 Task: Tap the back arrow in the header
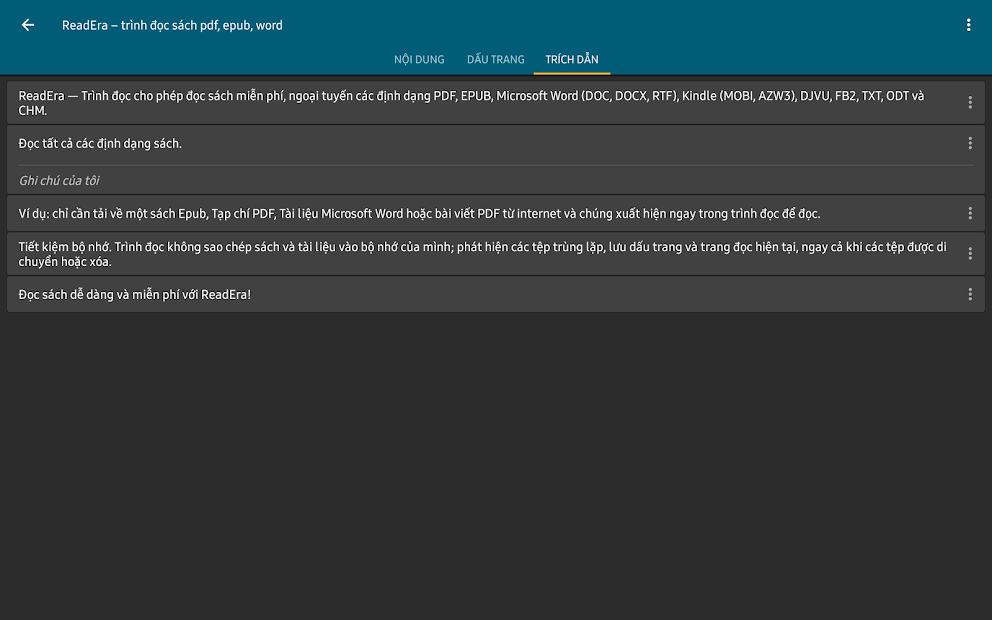pos(28,25)
